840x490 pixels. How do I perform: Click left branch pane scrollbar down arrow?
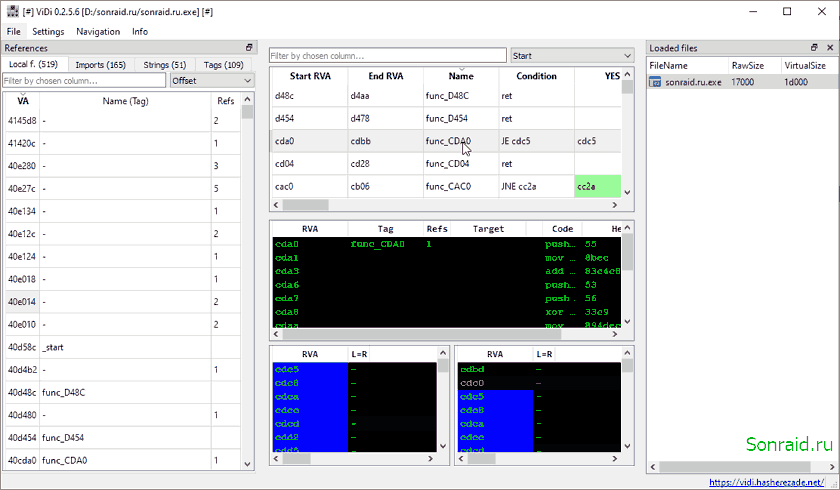[442, 446]
